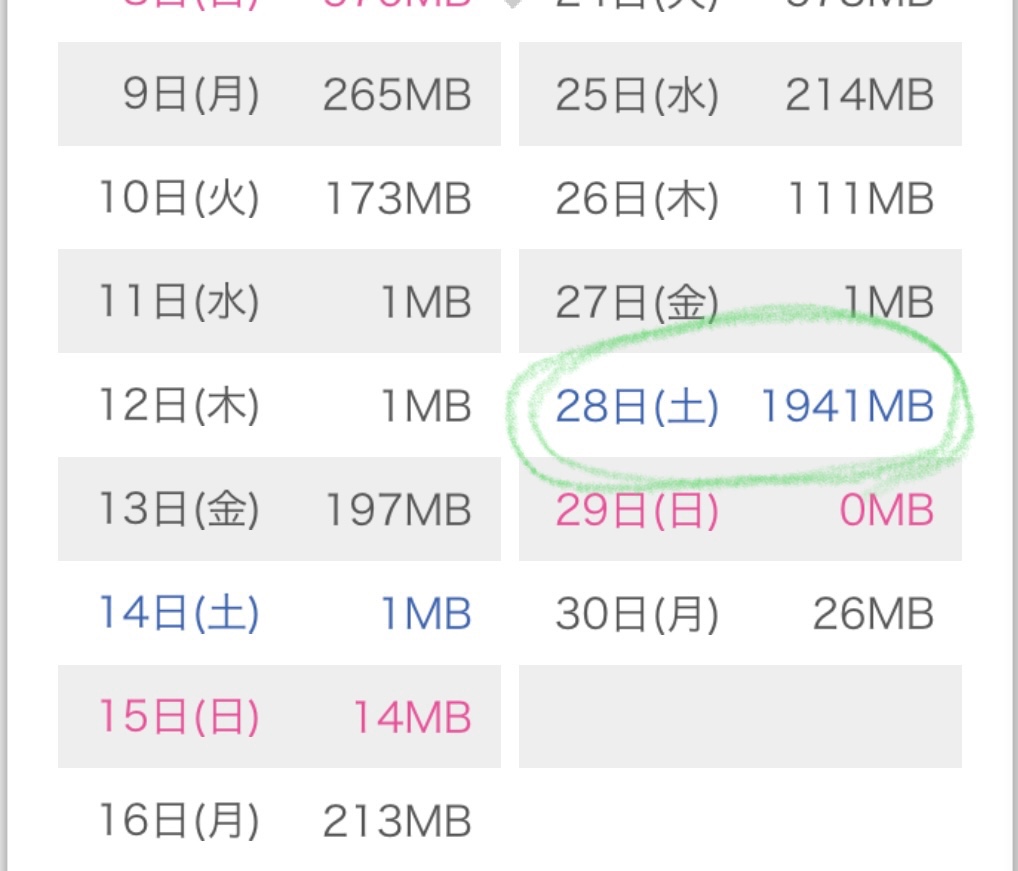The height and width of the screenshot is (871, 1018).
Task: Select the 16日(月) date label
Action: 179,821
